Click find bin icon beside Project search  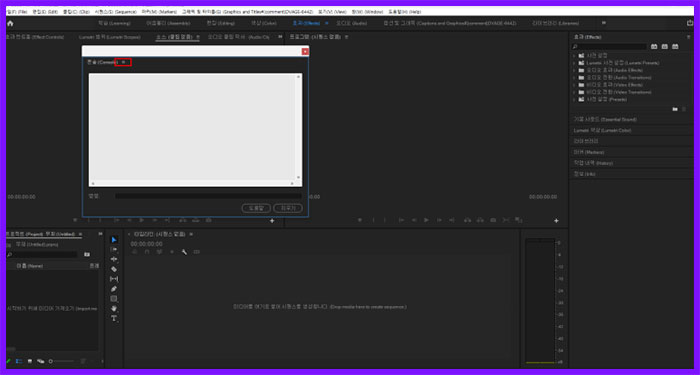point(87,254)
